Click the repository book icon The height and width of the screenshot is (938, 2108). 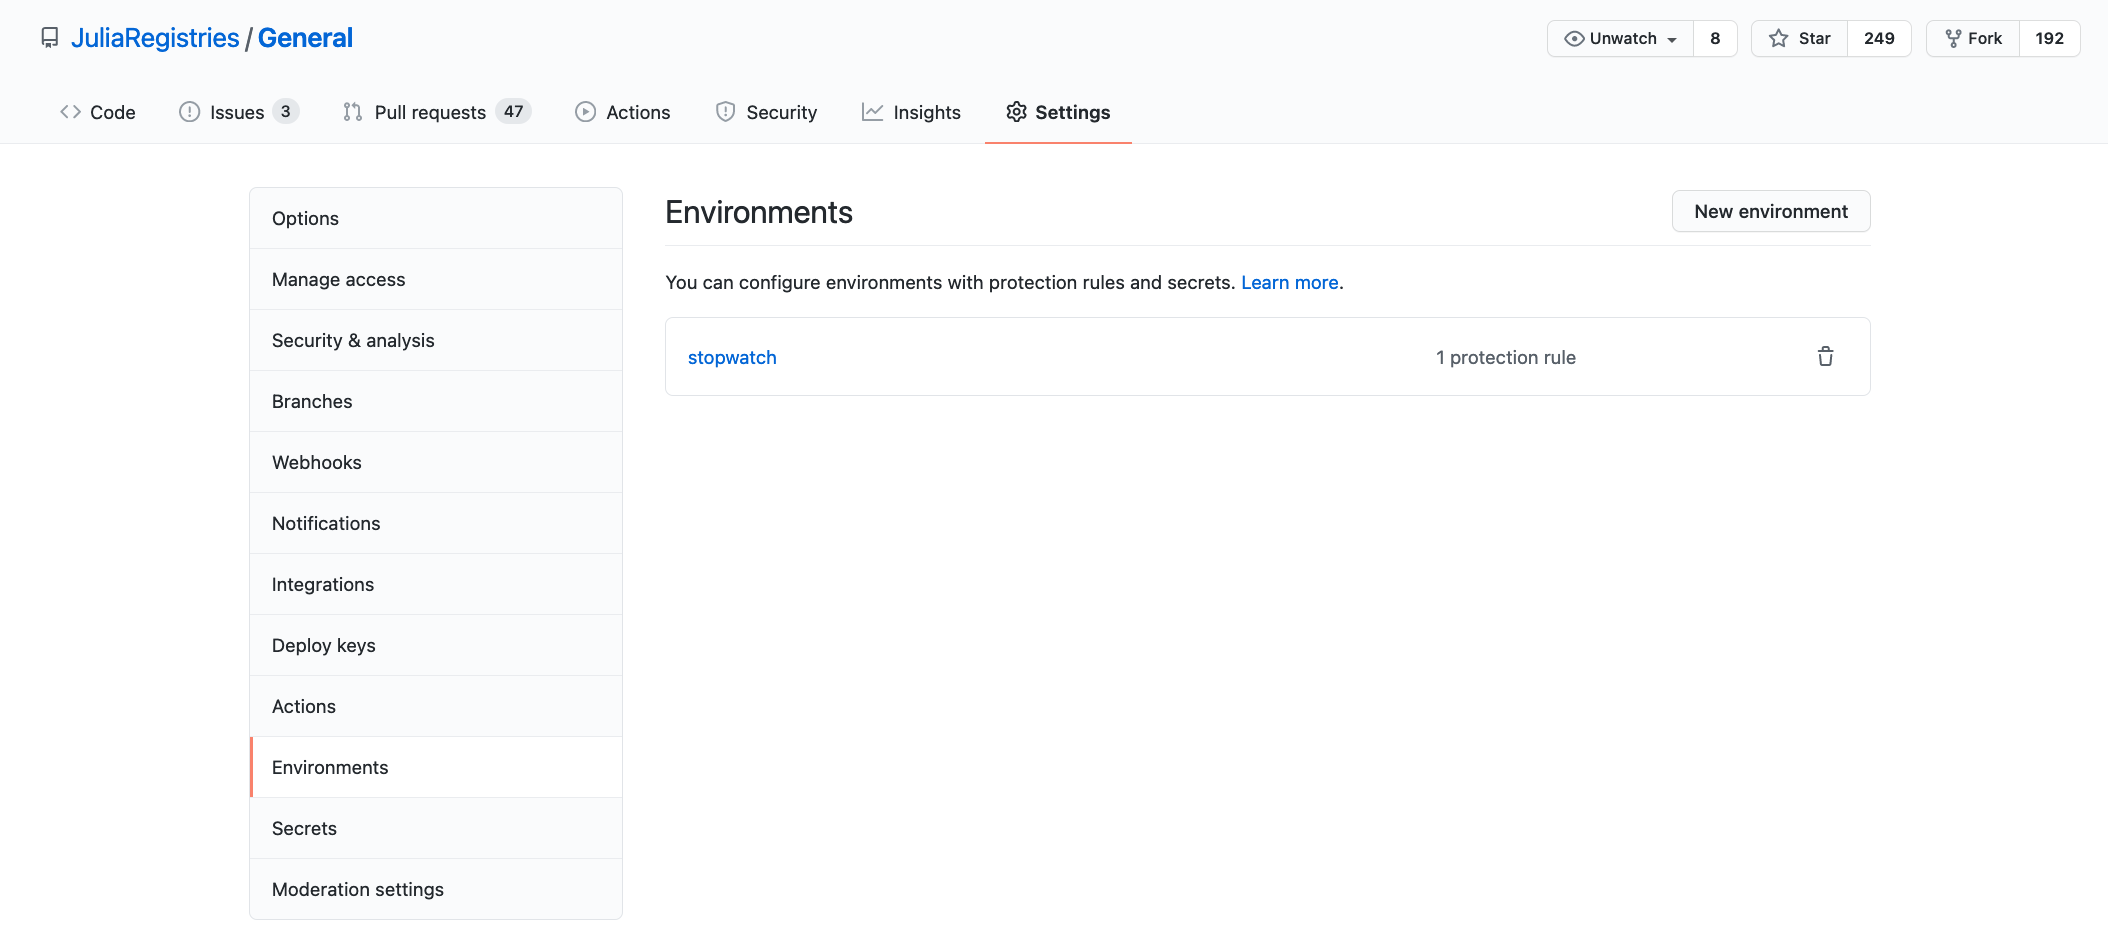[x=50, y=37]
